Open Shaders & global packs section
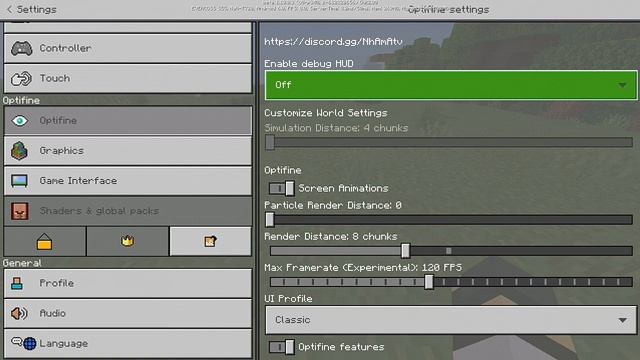Screen dimensions: 640x360 pyautogui.click(x=128, y=211)
